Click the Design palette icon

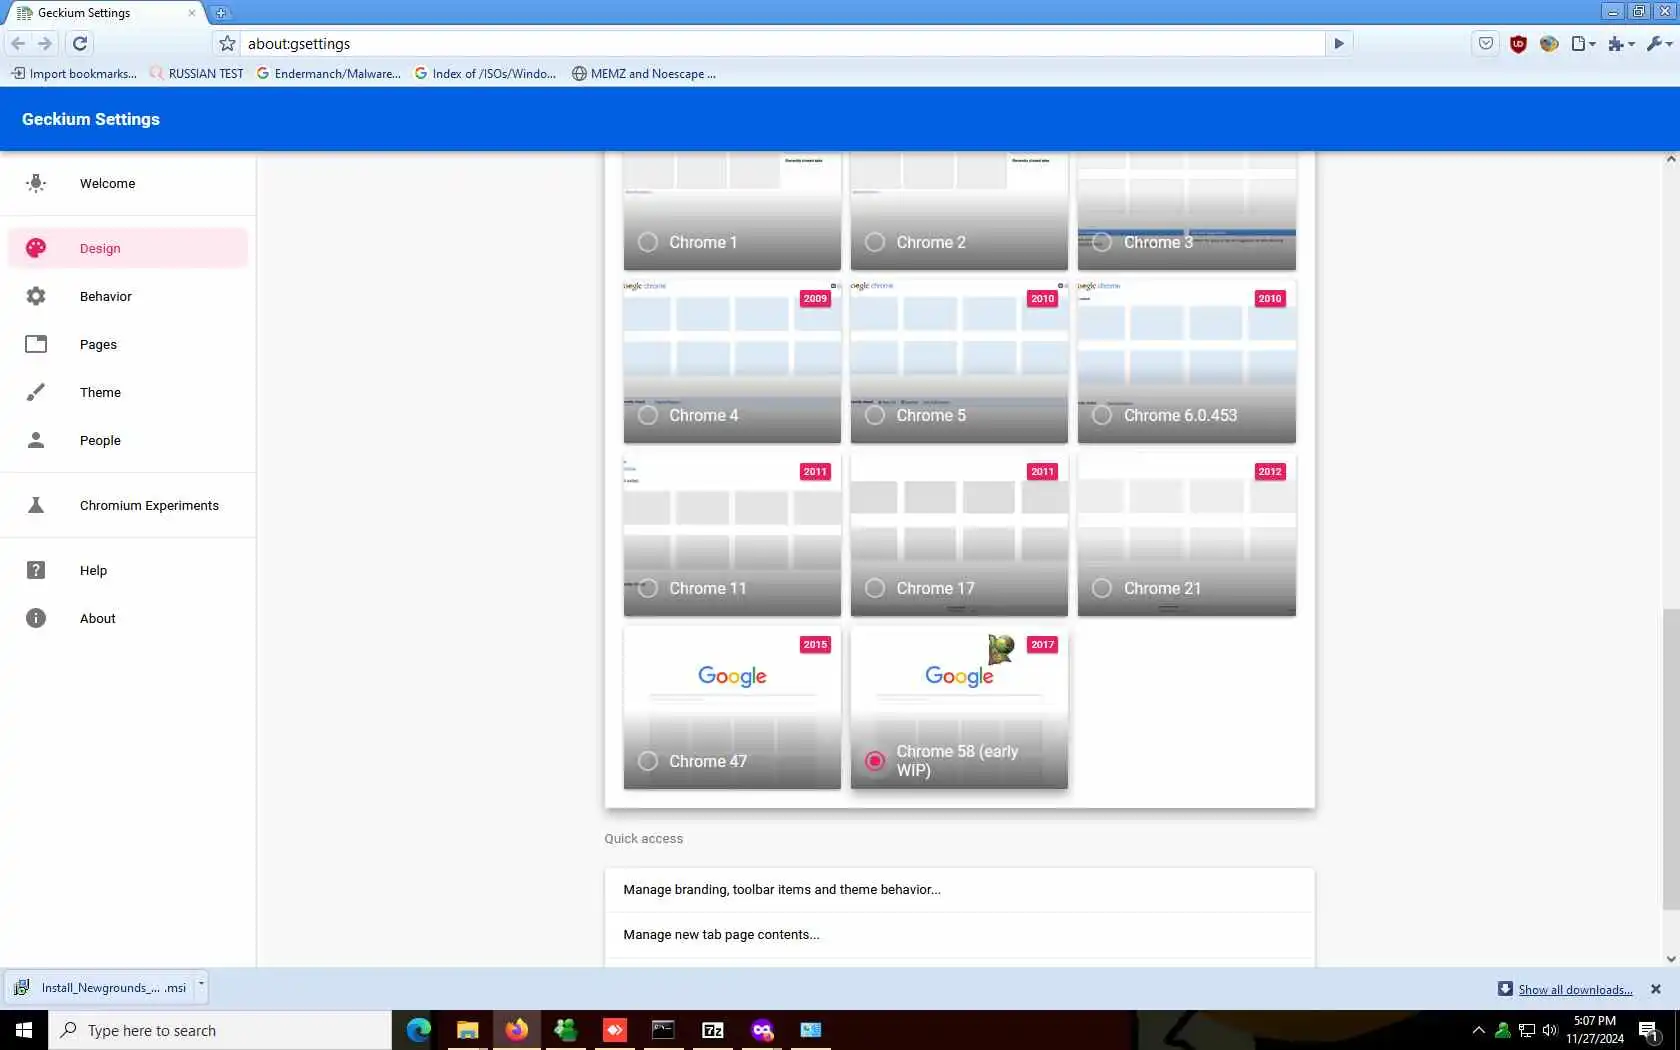(x=36, y=248)
